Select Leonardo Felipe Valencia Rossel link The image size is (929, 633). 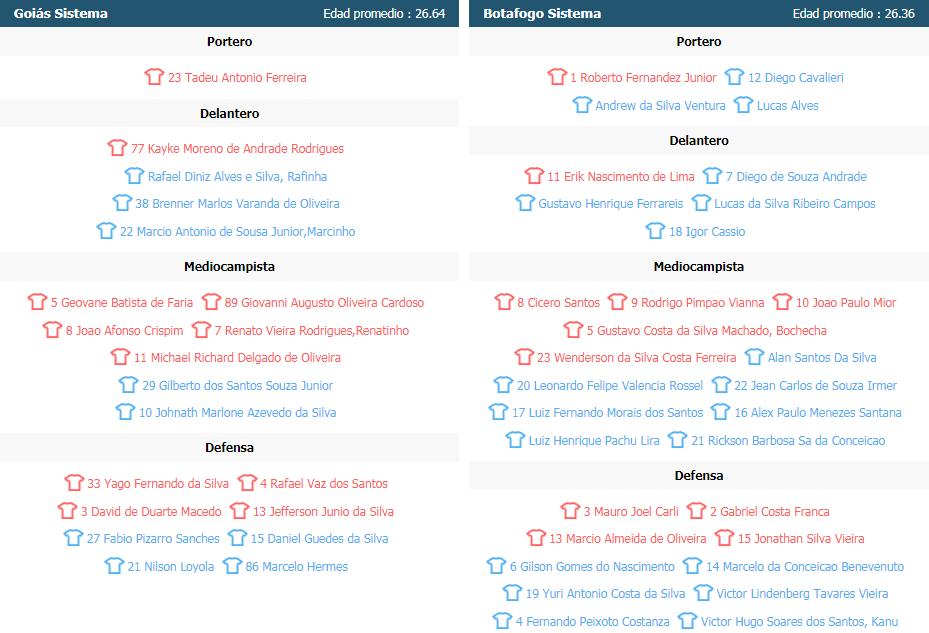pyautogui.click(x=610, y=385)
